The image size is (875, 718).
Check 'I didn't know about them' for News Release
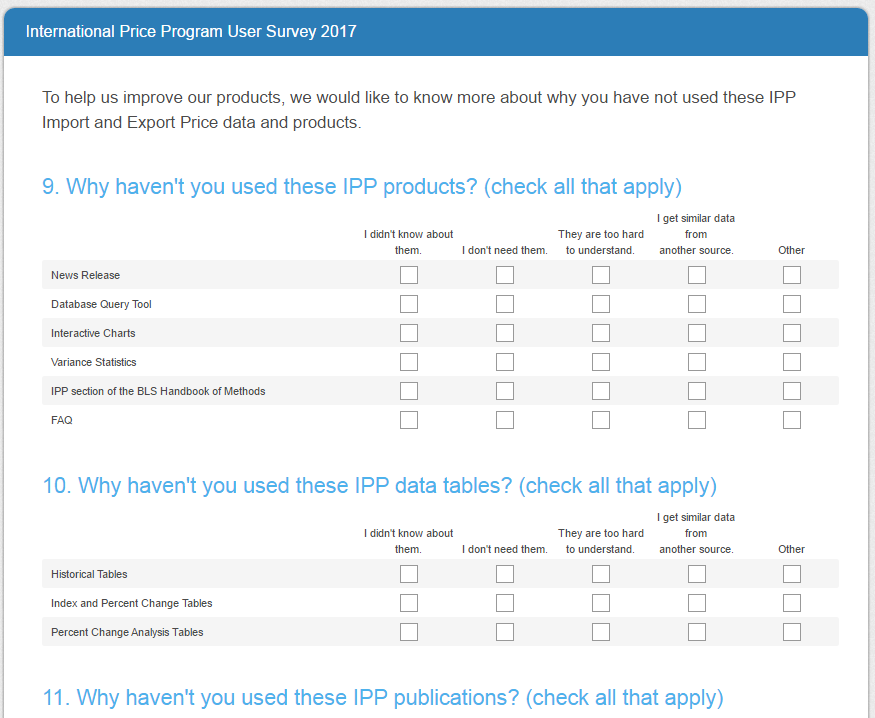click(409, 275)
